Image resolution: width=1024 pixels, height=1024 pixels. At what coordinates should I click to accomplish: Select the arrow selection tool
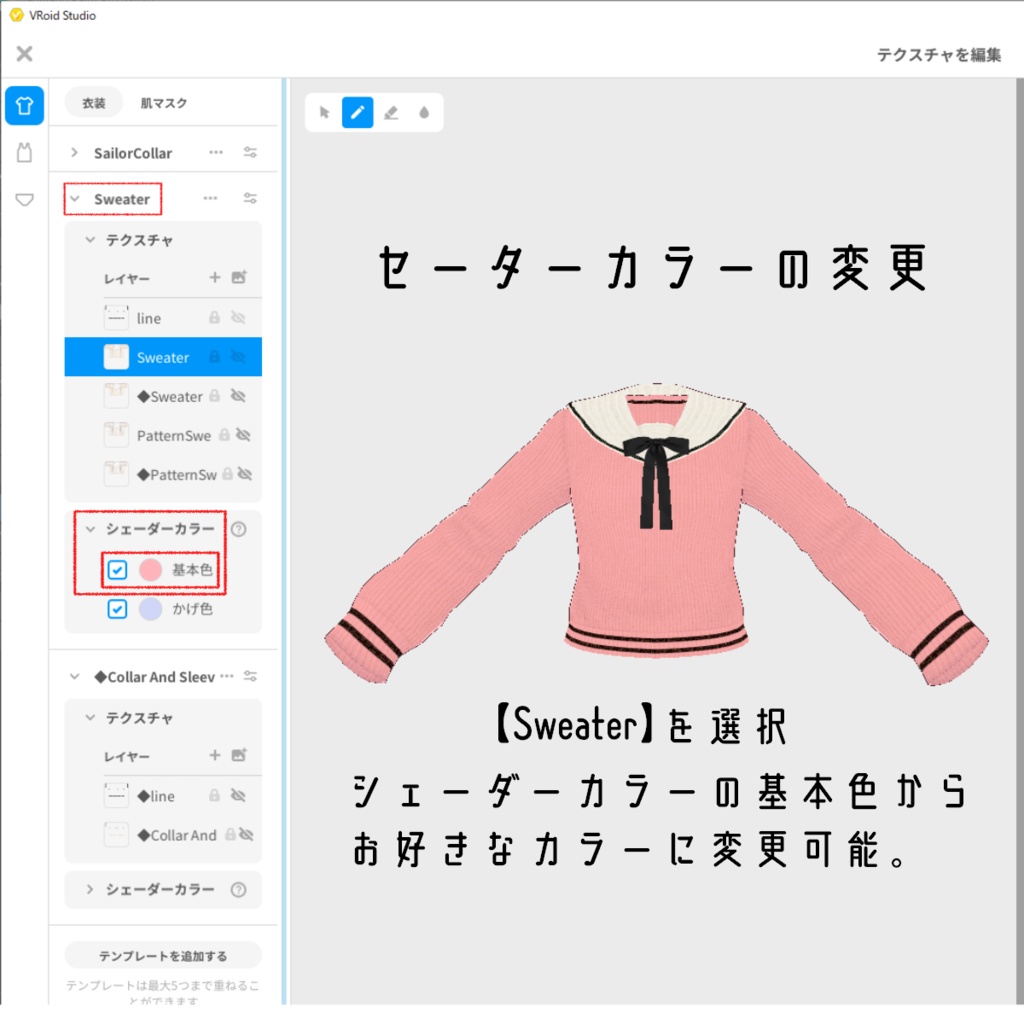coord(322,113)
